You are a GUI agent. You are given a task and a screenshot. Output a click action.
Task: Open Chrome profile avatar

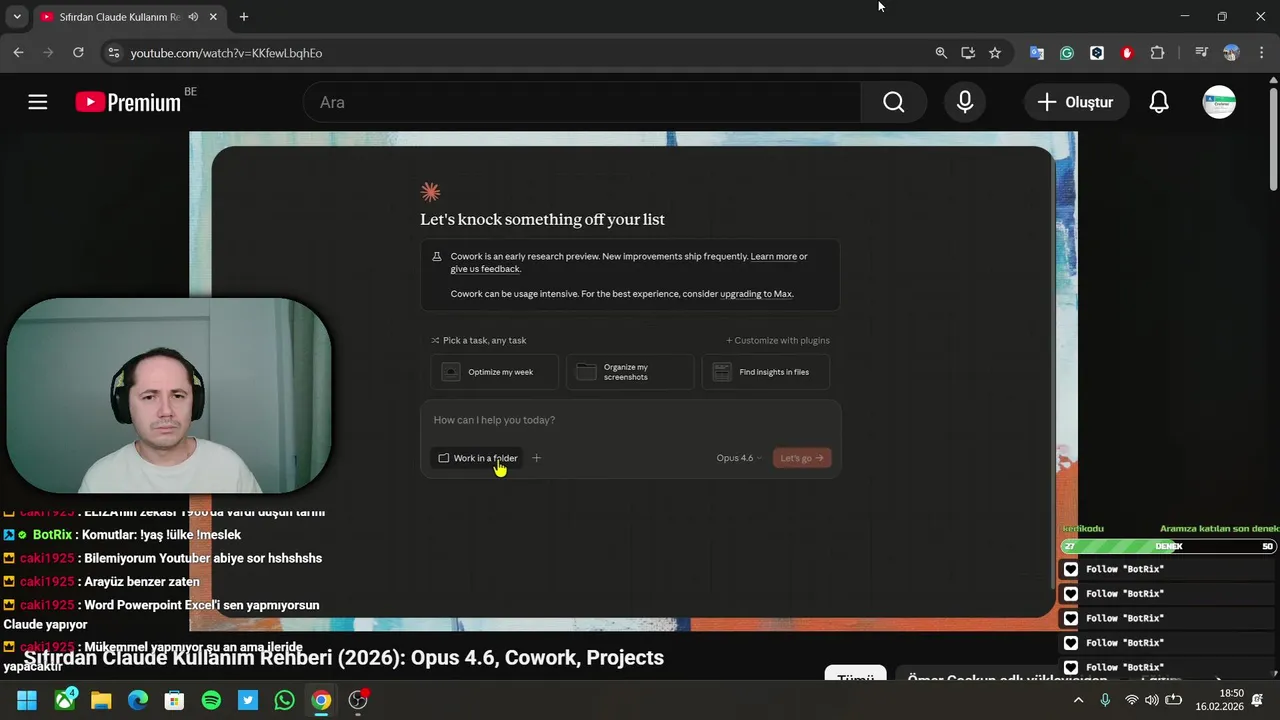click(1231, 53)
